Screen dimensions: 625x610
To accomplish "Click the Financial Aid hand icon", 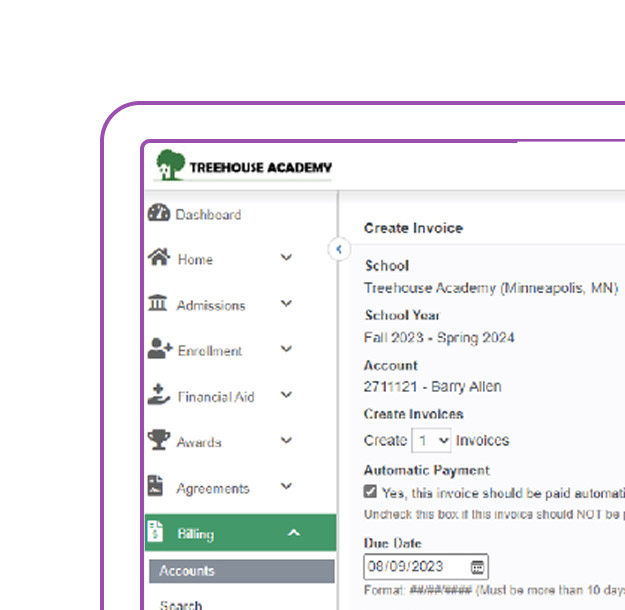I will click(159, 394).
